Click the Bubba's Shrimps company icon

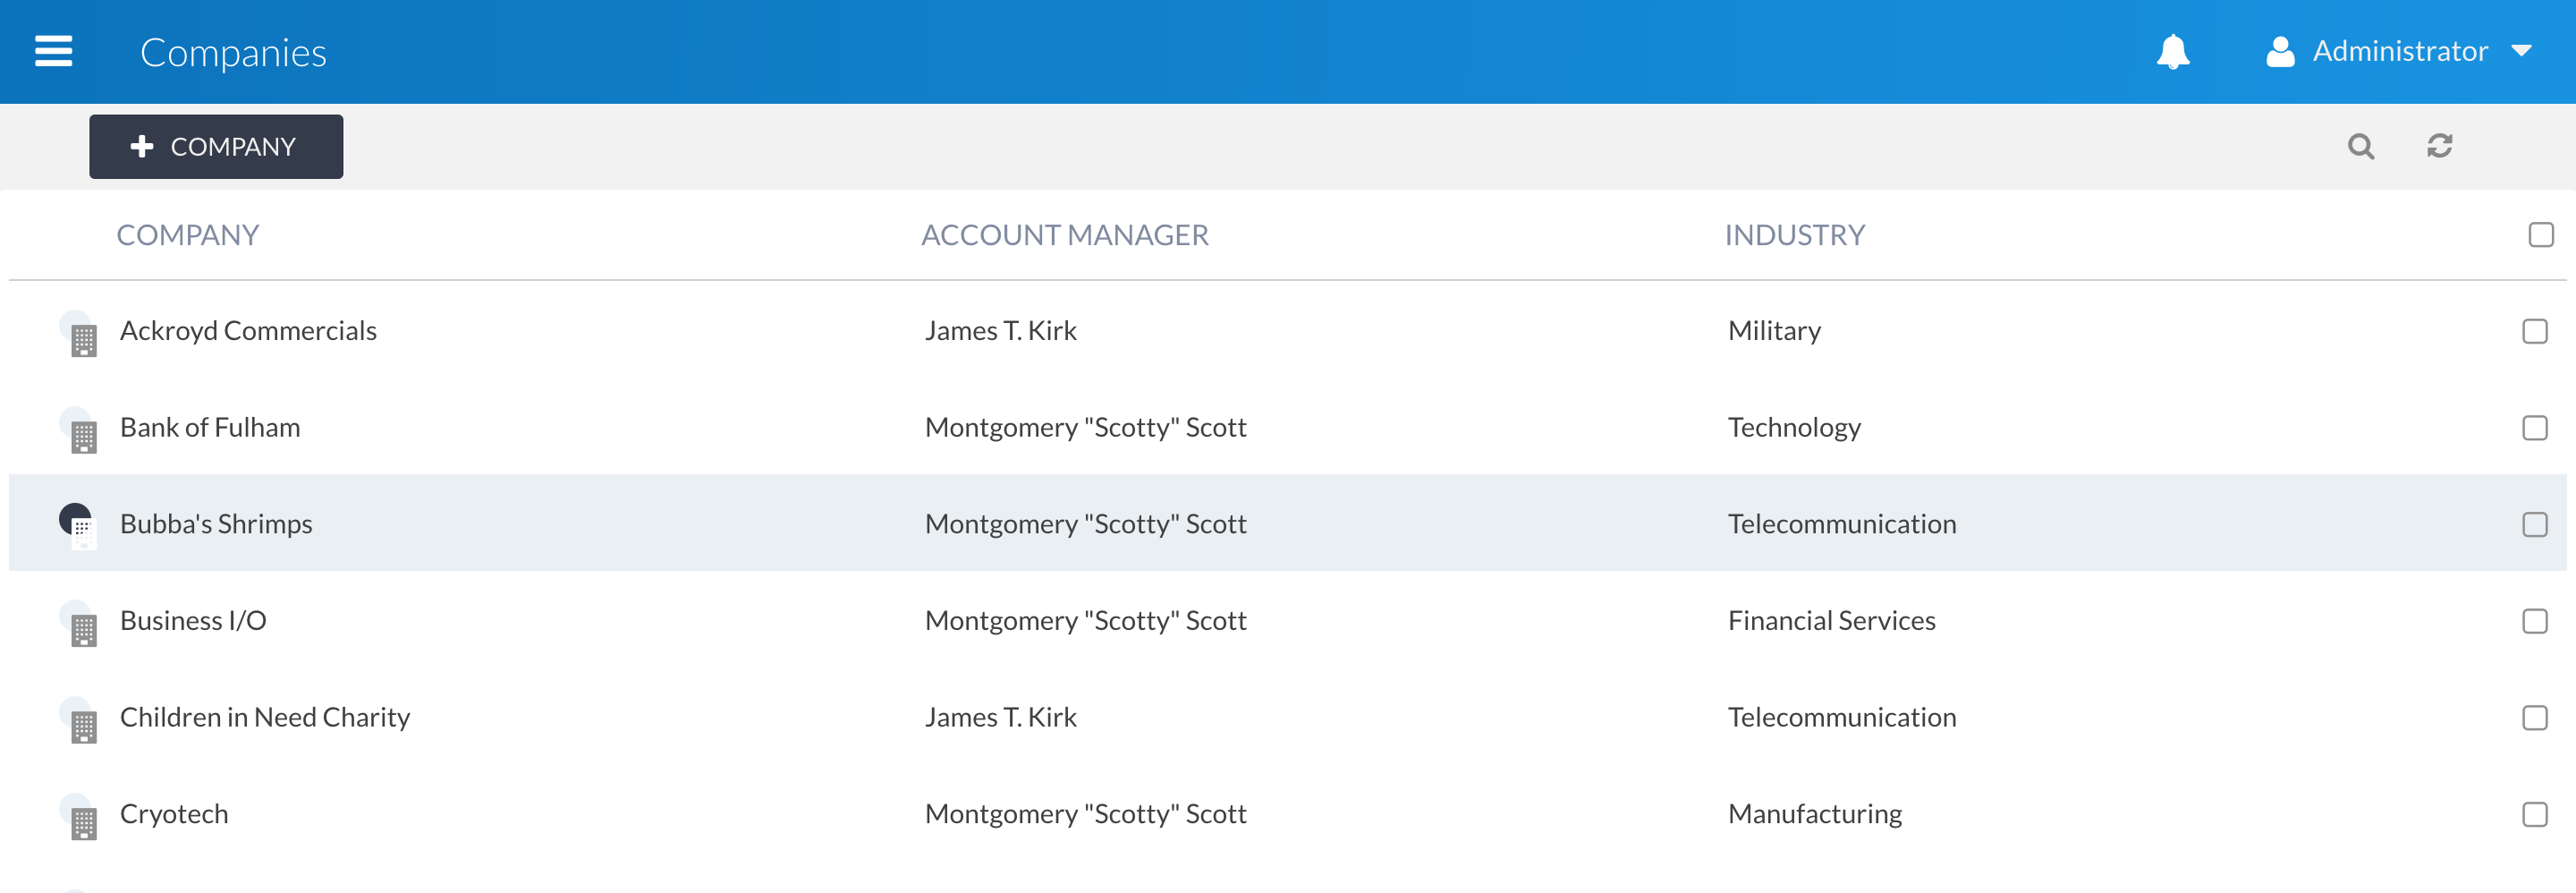click(79, 526)
